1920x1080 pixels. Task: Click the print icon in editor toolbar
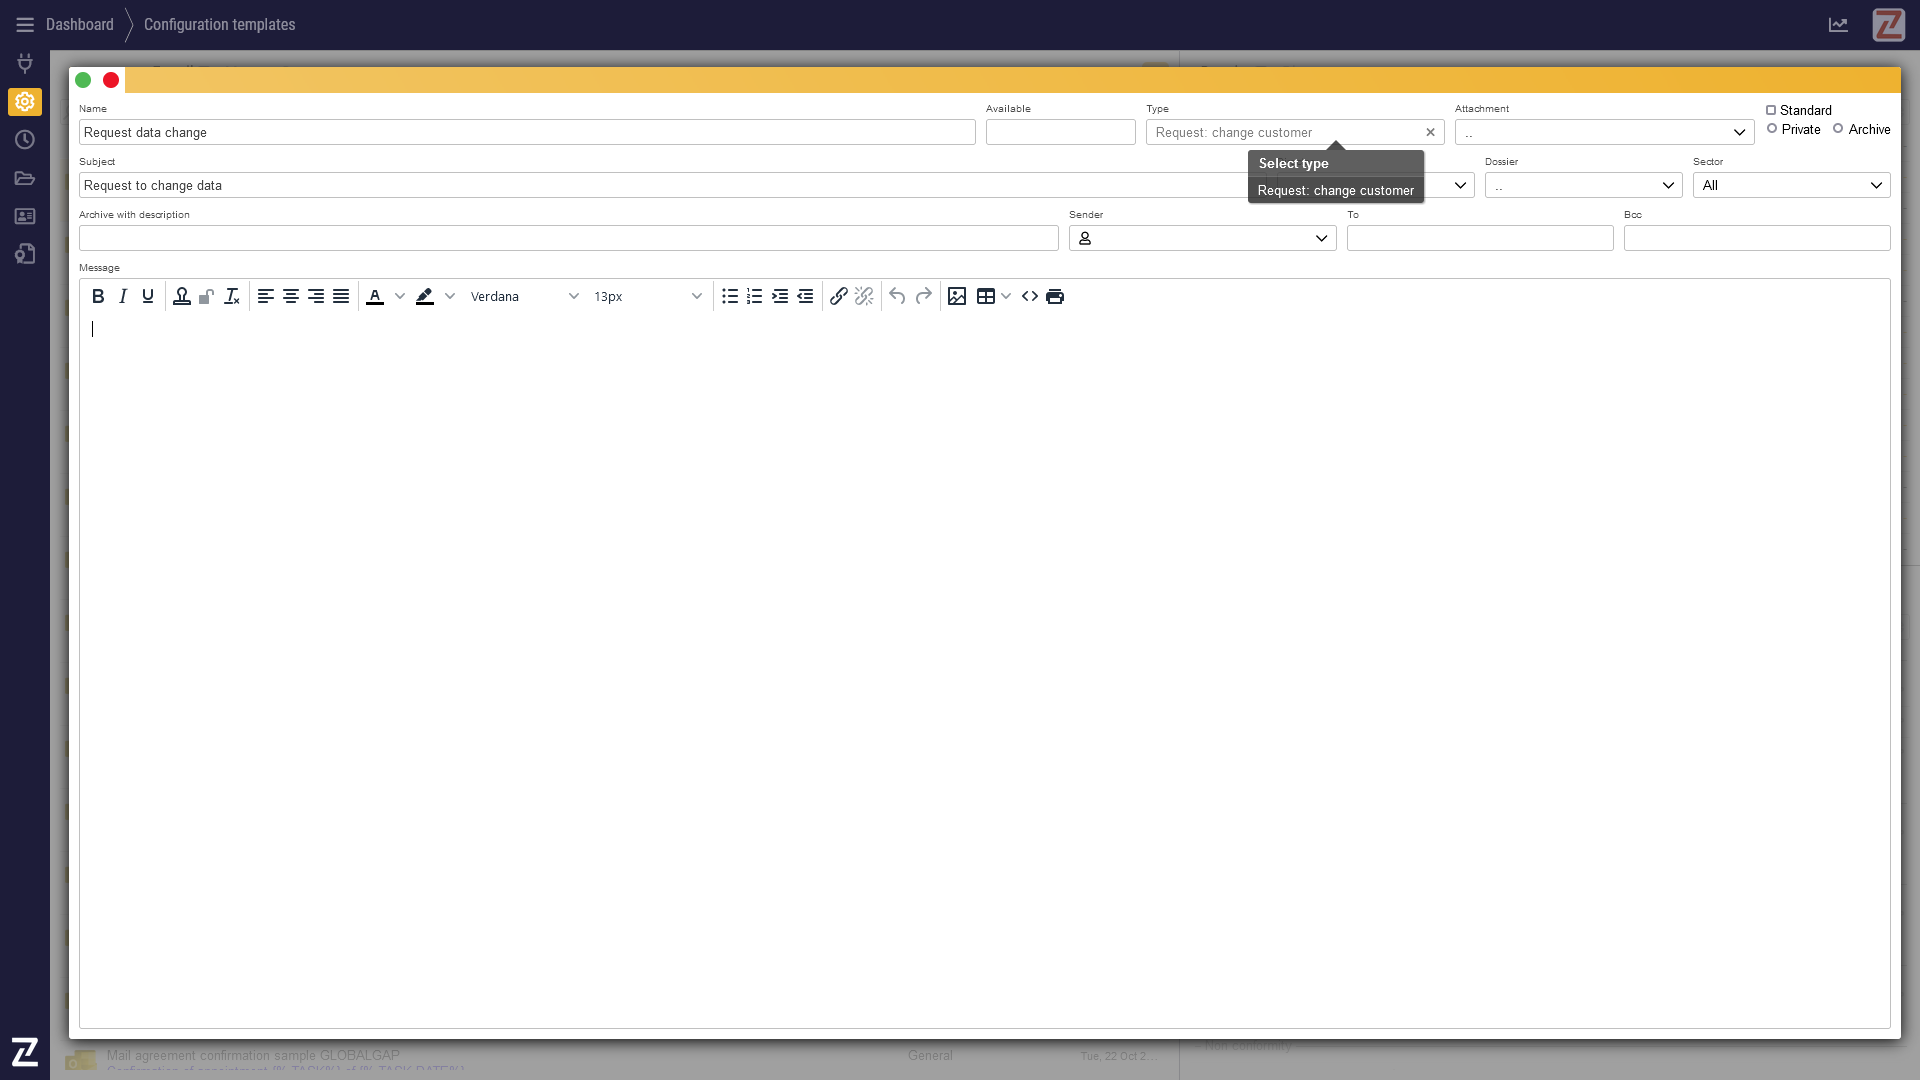coord(1055,296)
